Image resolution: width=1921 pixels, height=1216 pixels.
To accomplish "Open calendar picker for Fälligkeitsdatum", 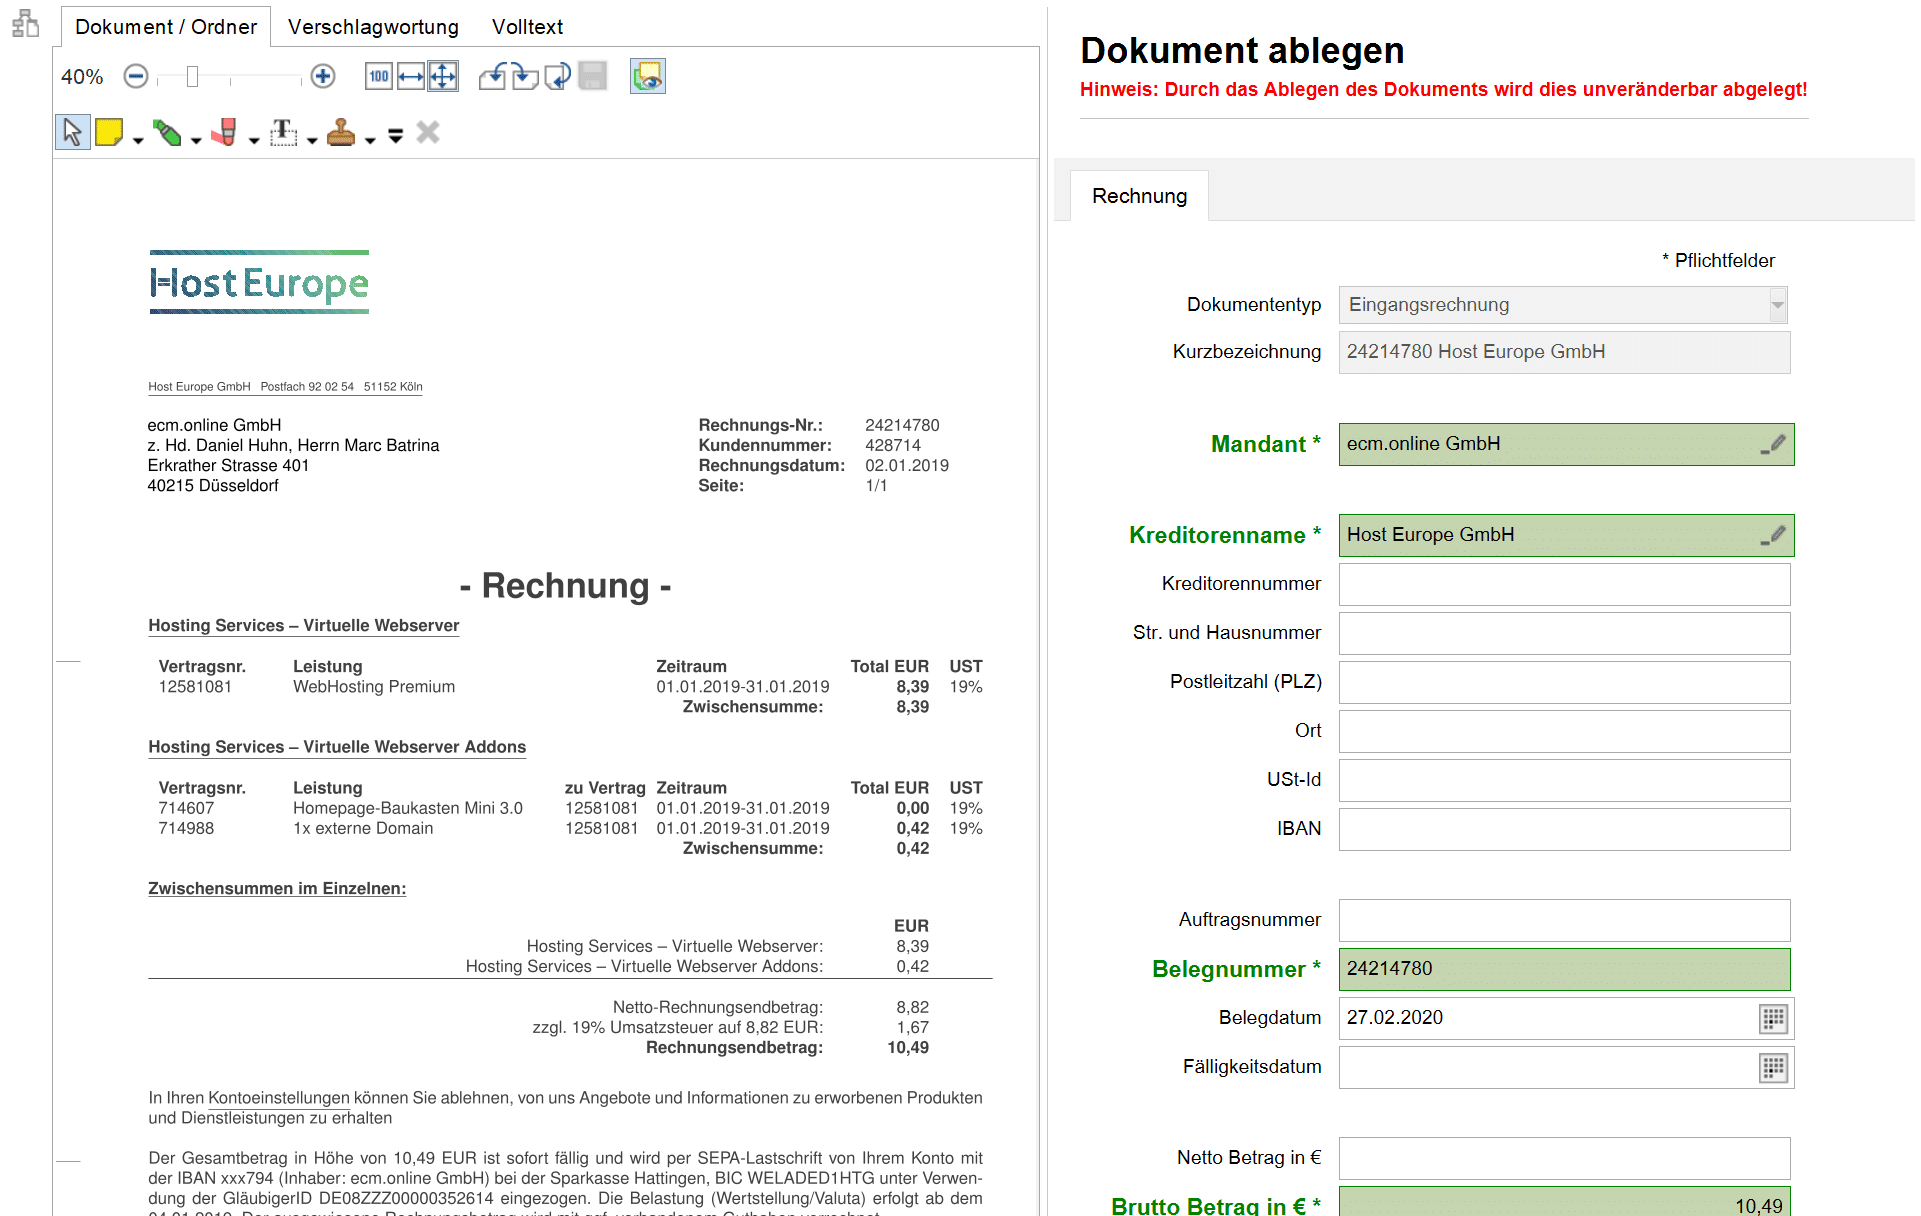I will click(x=1772, y=1068).
